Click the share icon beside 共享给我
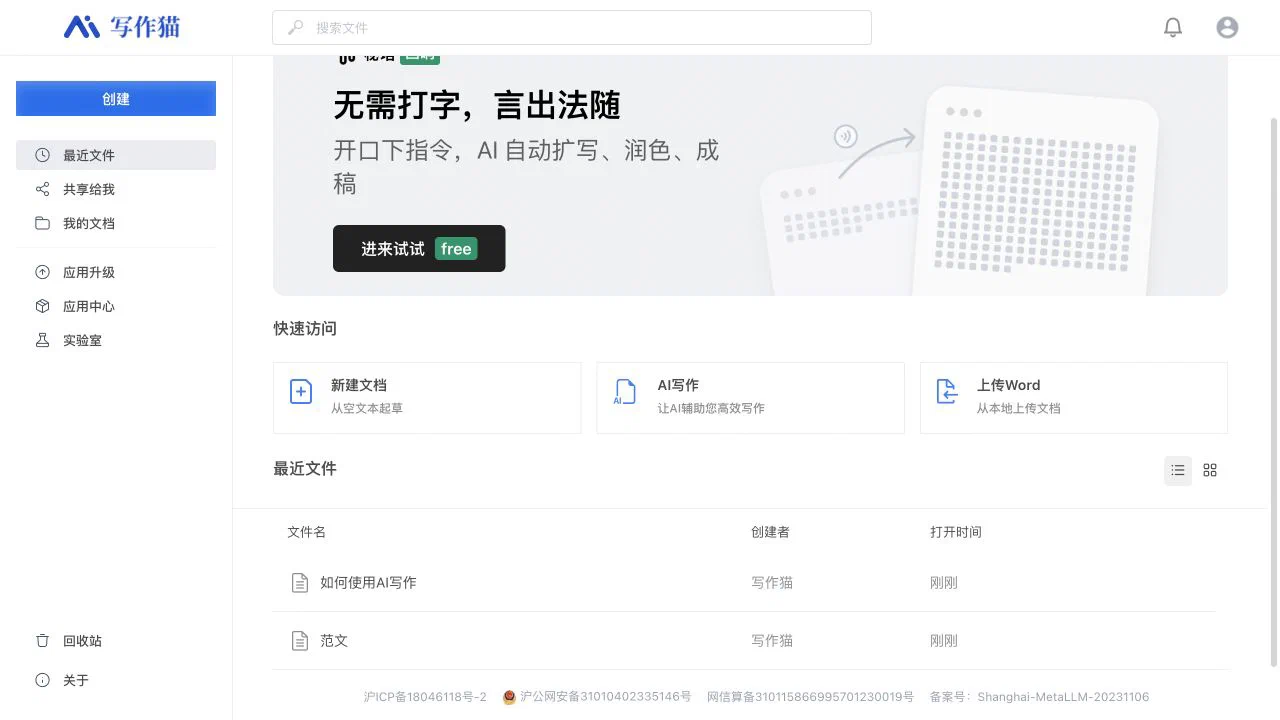Image resolution: width=1280 pixels, height=720 pixels. click(42, 189)
